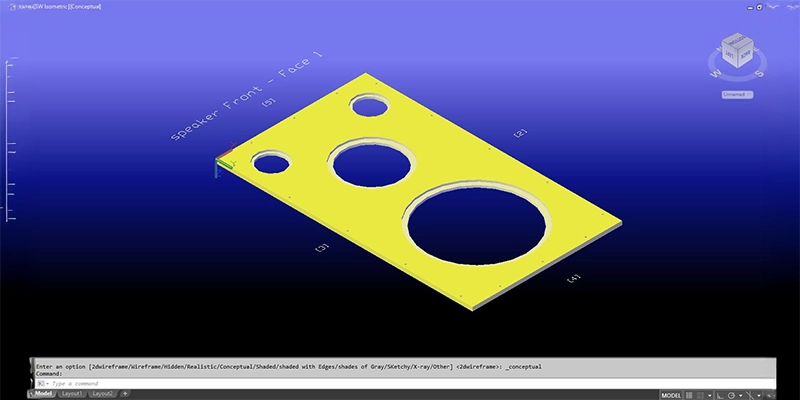Add a new layout with the plus button
Viewport: 800px width, 400px height.
tap(125, 394)
